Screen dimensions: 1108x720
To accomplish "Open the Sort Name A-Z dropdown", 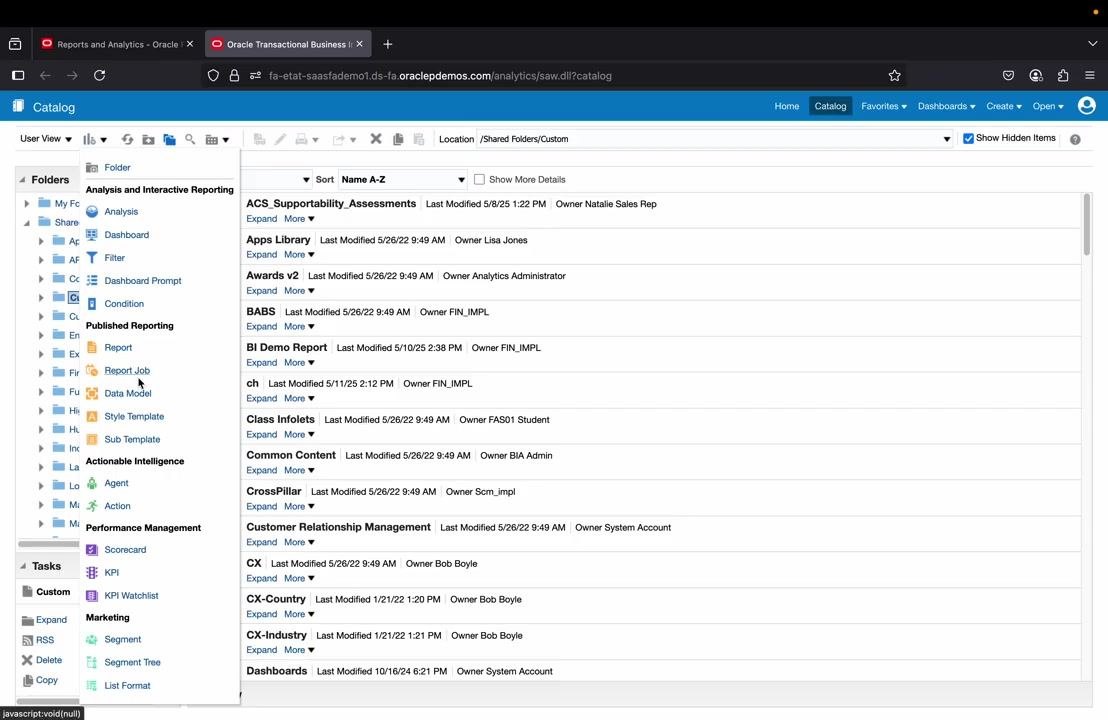I will click(x=402, y=179).
